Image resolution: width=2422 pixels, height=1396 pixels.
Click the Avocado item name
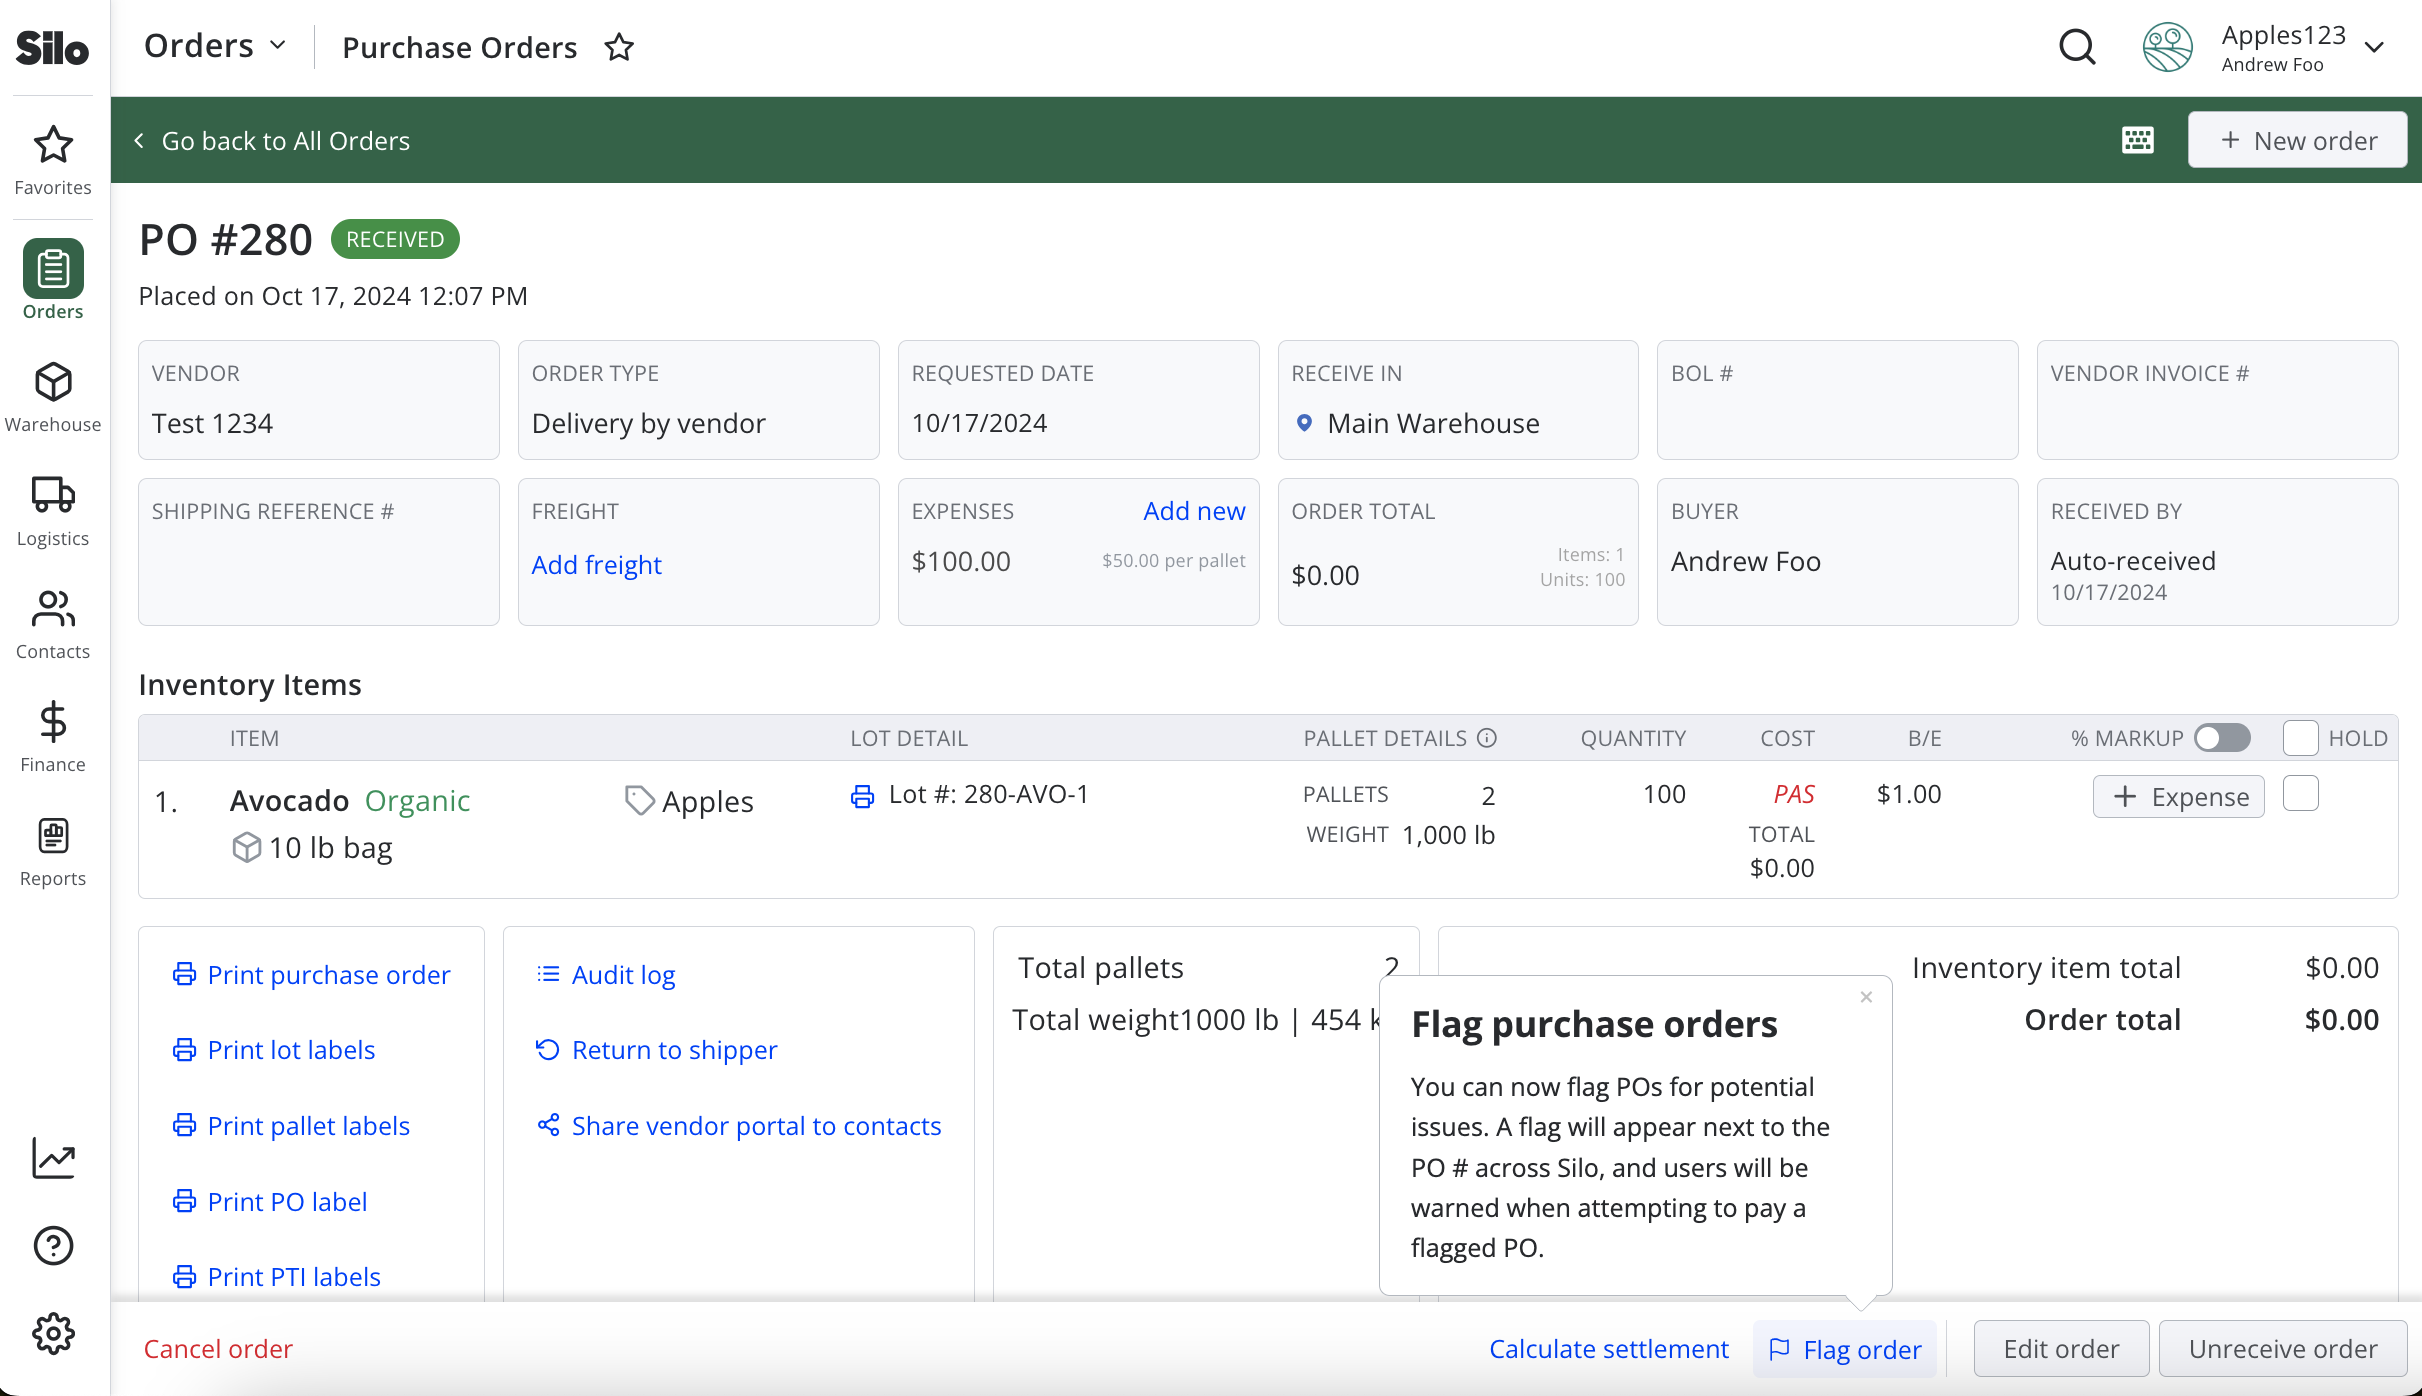[289, 801]
